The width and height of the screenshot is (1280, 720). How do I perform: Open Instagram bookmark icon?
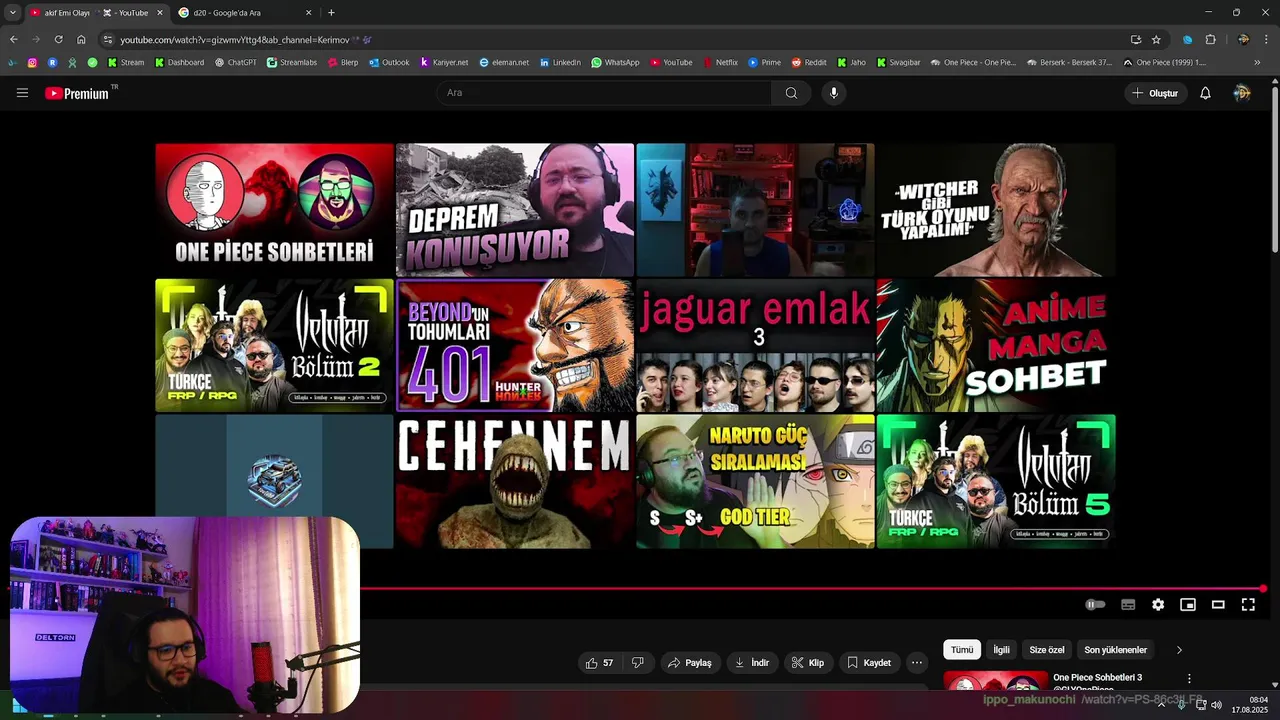[32, 62]
